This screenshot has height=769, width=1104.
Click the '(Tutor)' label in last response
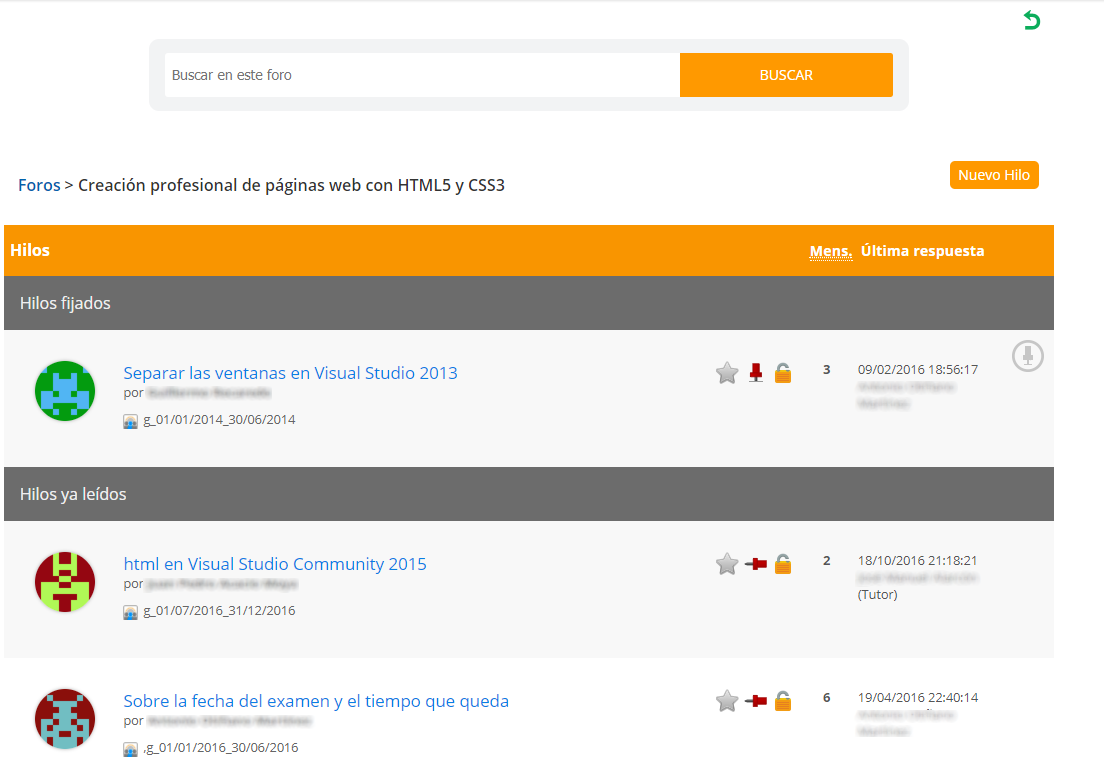tap(877, 594)
